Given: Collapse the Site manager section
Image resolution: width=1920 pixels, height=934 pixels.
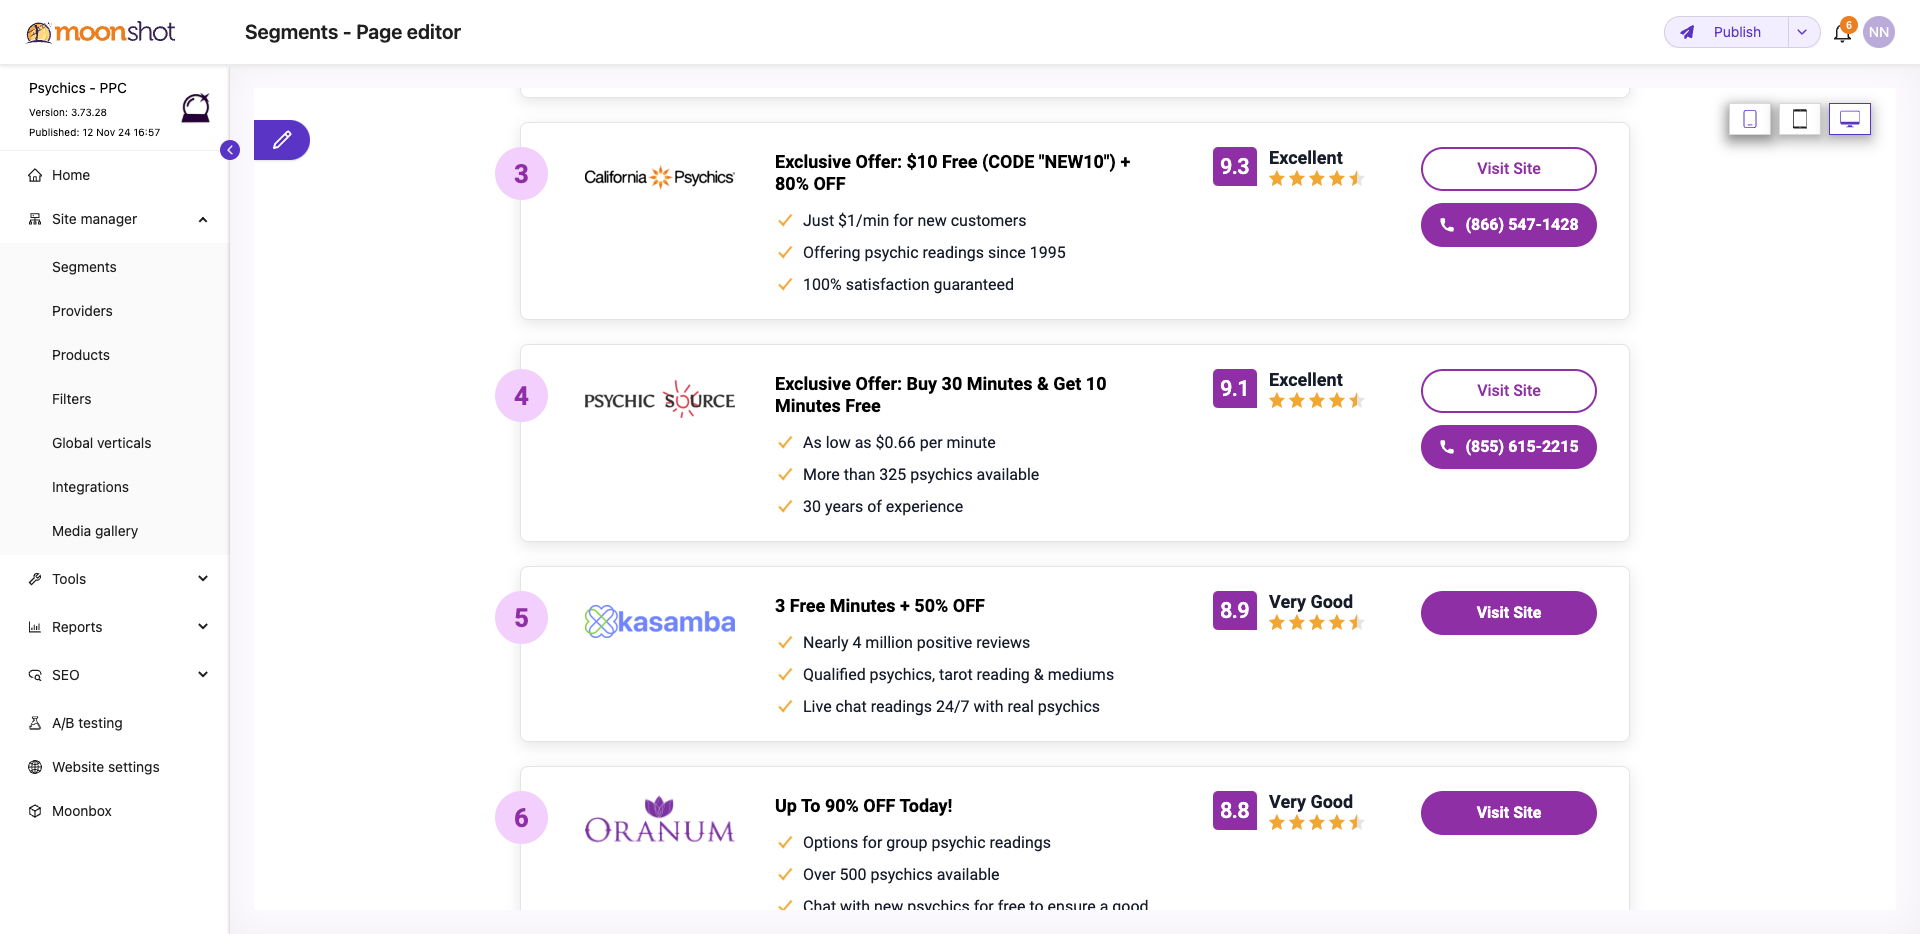Looking at the screenshot, I should pos(203,219).
